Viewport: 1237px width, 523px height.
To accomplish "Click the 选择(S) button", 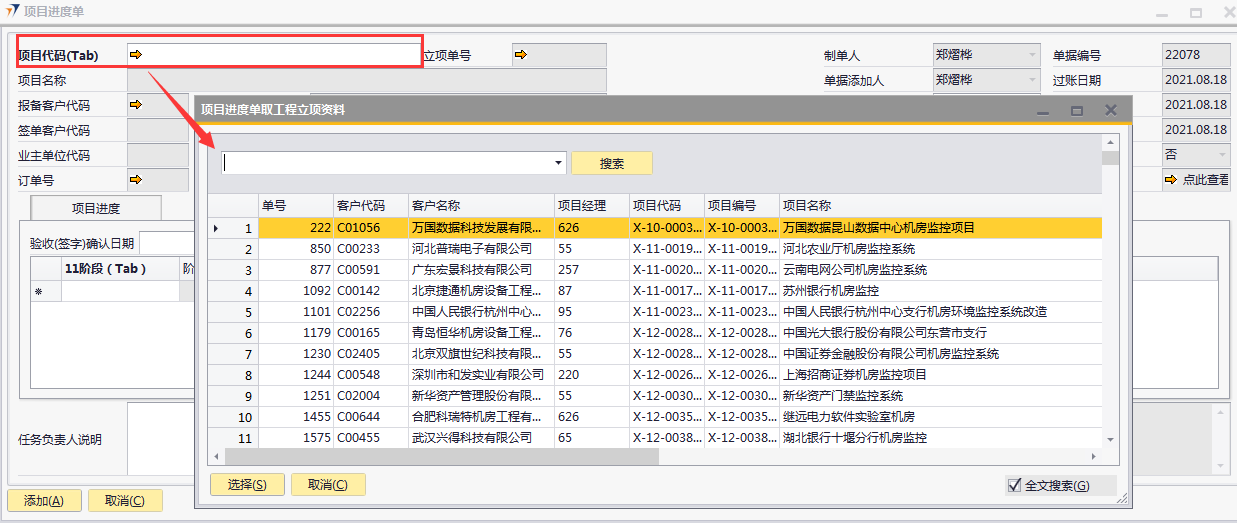I will (x=247, y=485).
